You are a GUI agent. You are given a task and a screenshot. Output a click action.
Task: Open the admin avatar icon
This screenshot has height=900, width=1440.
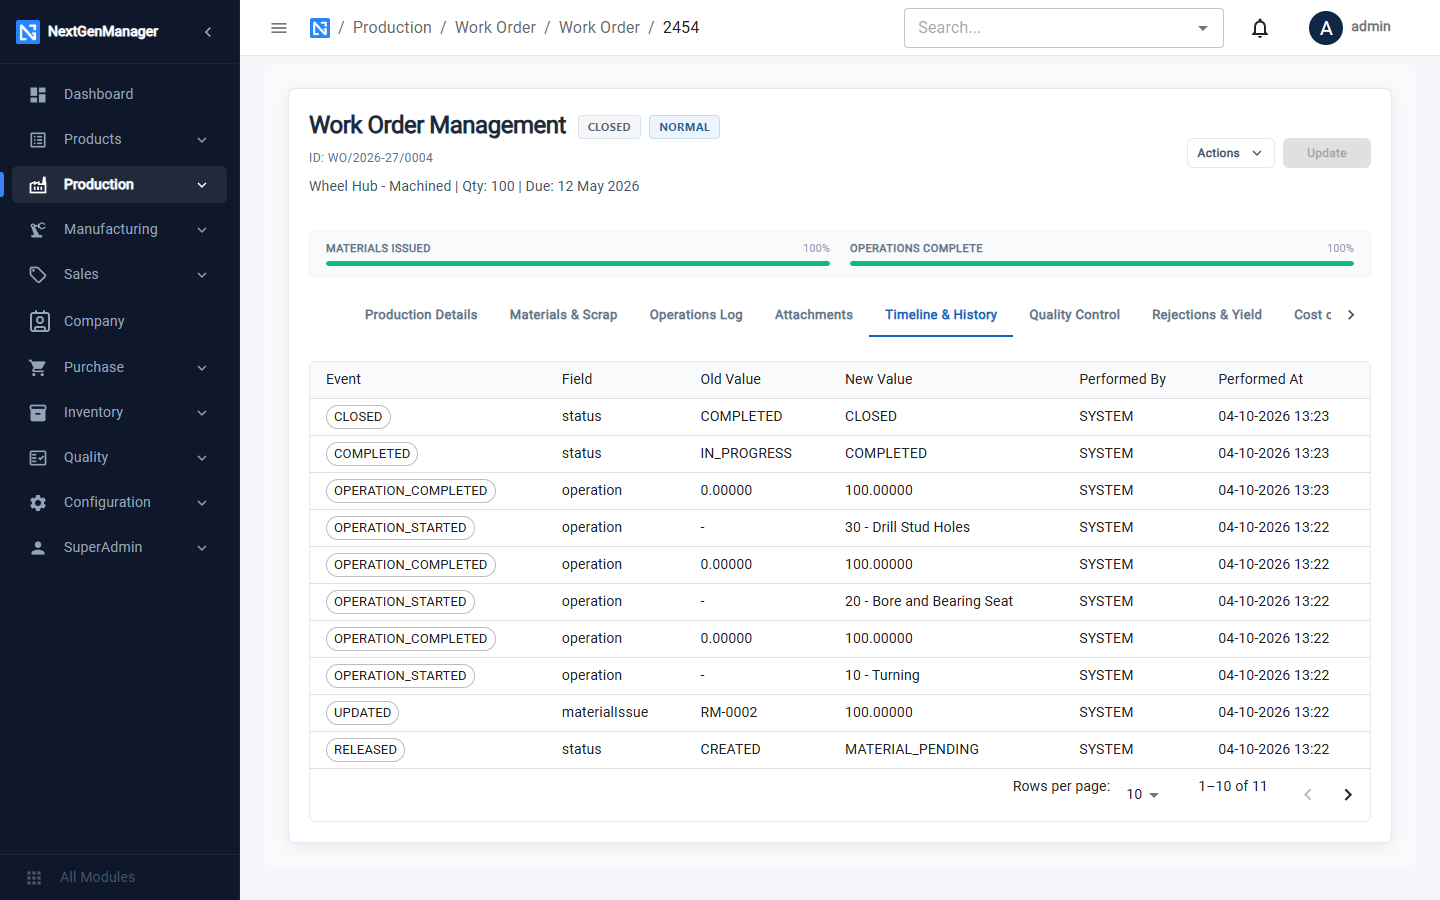[x=1326, y=28]
